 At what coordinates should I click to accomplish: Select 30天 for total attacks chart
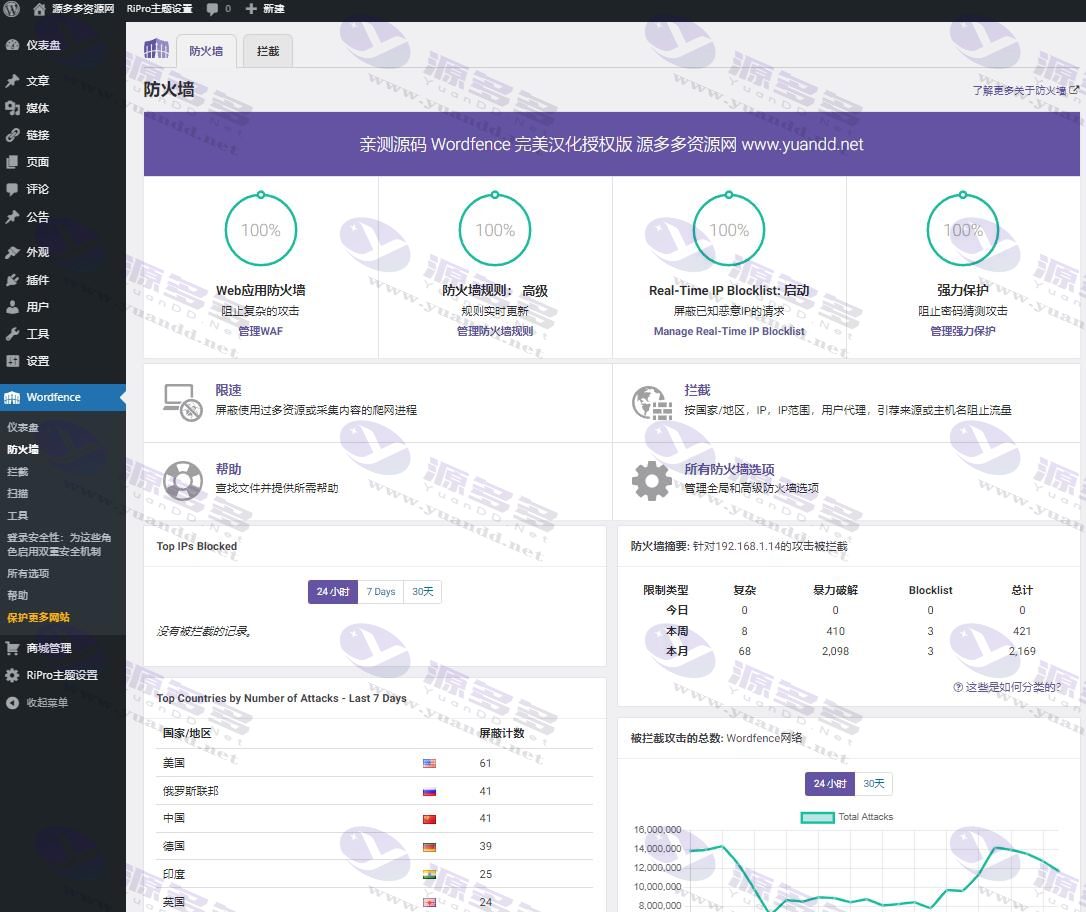point(873,783)
